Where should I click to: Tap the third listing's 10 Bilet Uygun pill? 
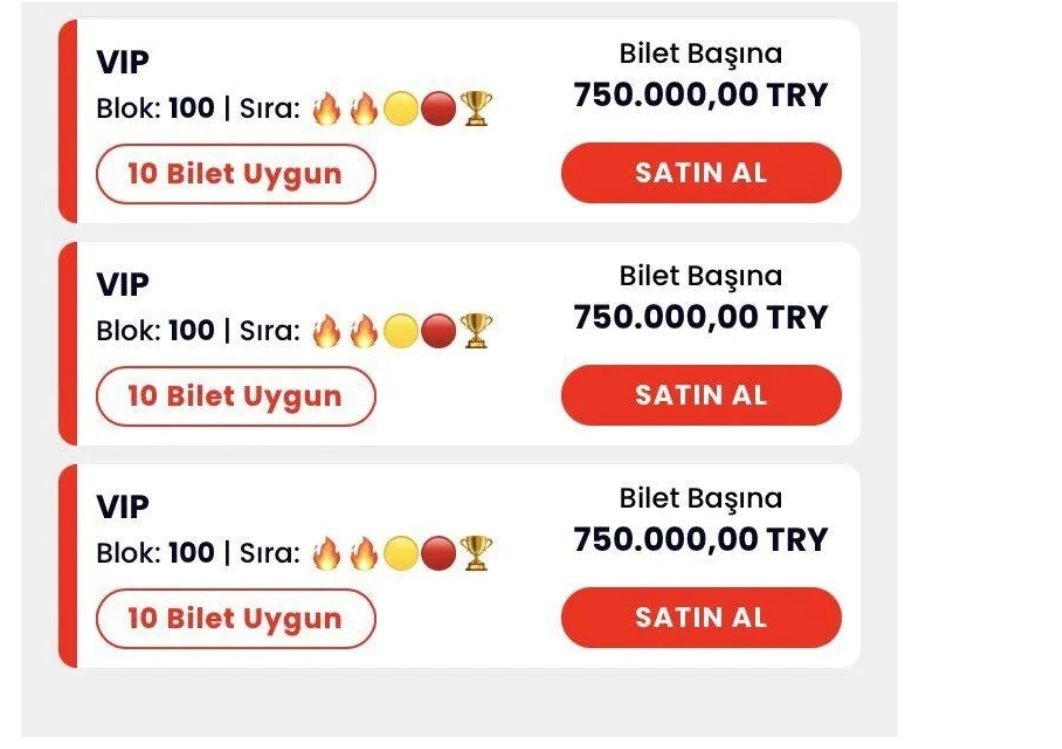pyautogui.click(x=235, y=619)
